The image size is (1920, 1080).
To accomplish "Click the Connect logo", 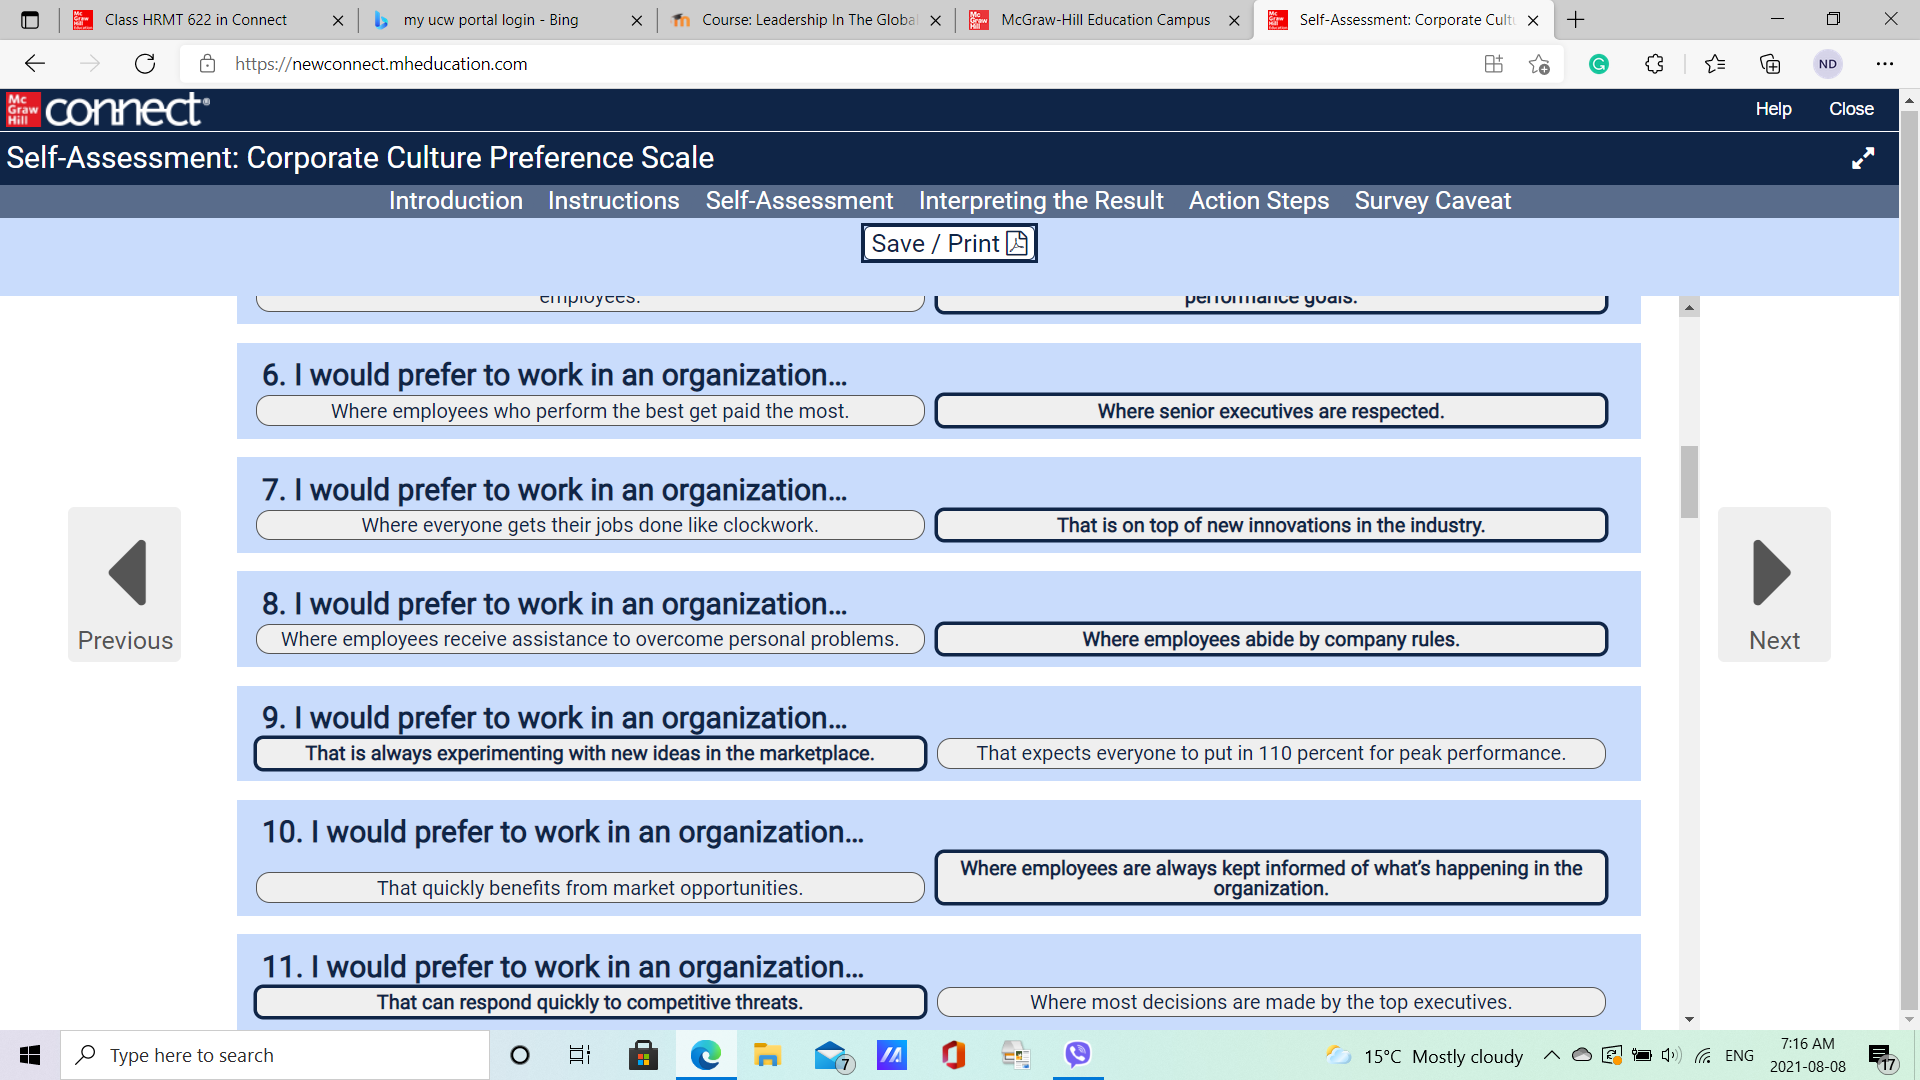I will click(108, 110).
